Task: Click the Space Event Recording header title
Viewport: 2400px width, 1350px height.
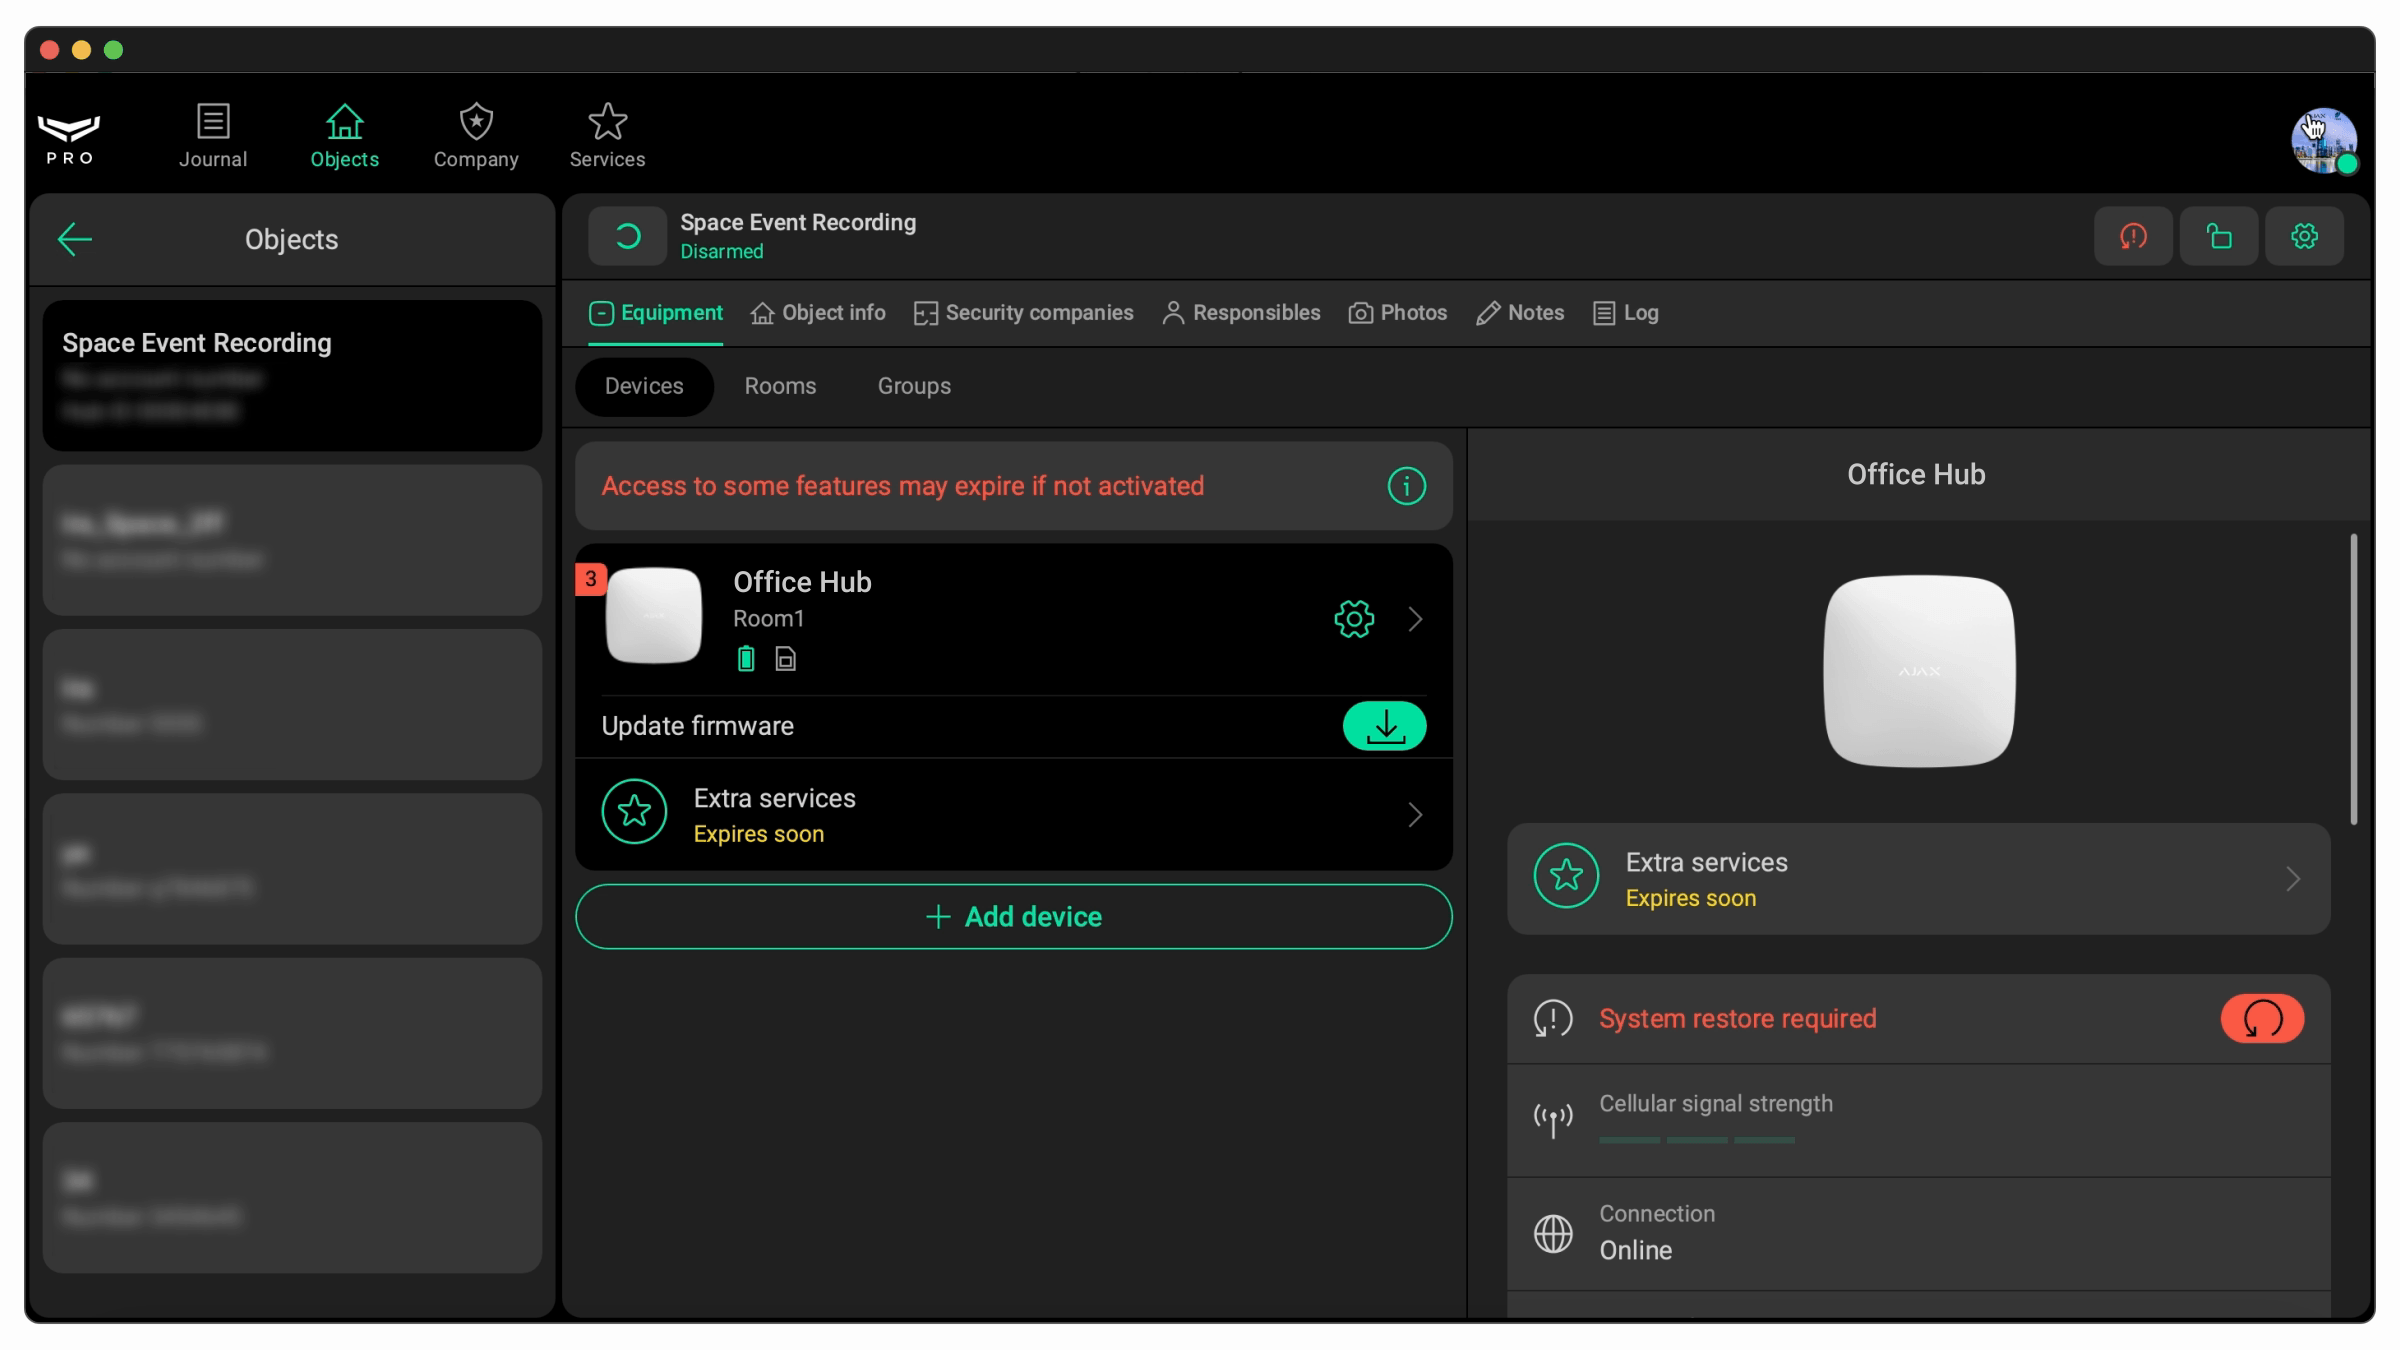Action: click(x=798, y=222)
